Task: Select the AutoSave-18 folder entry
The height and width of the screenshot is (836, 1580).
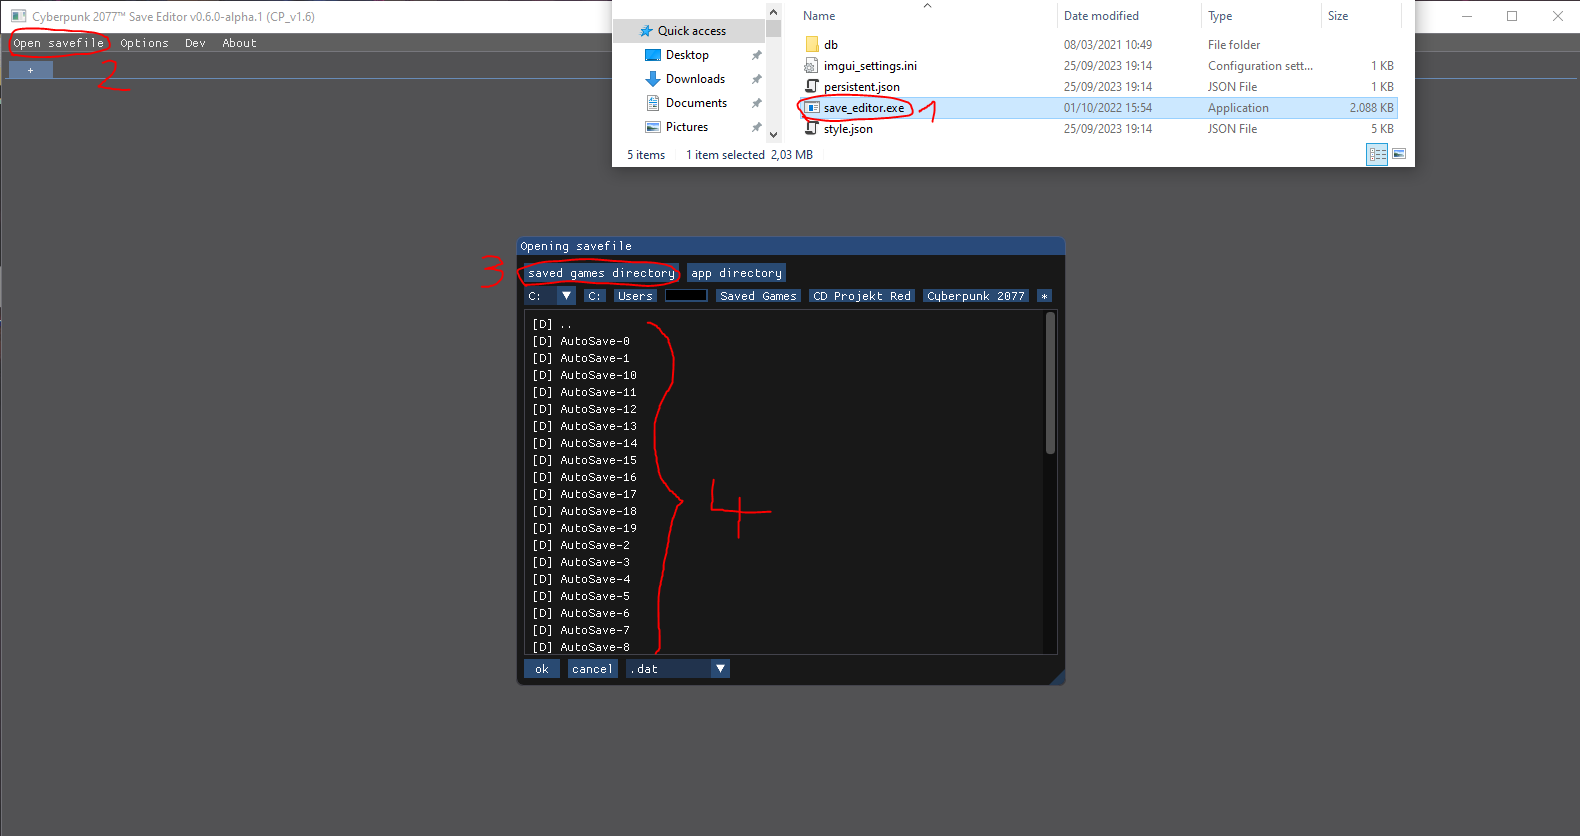Action: (x=785, y=511)
